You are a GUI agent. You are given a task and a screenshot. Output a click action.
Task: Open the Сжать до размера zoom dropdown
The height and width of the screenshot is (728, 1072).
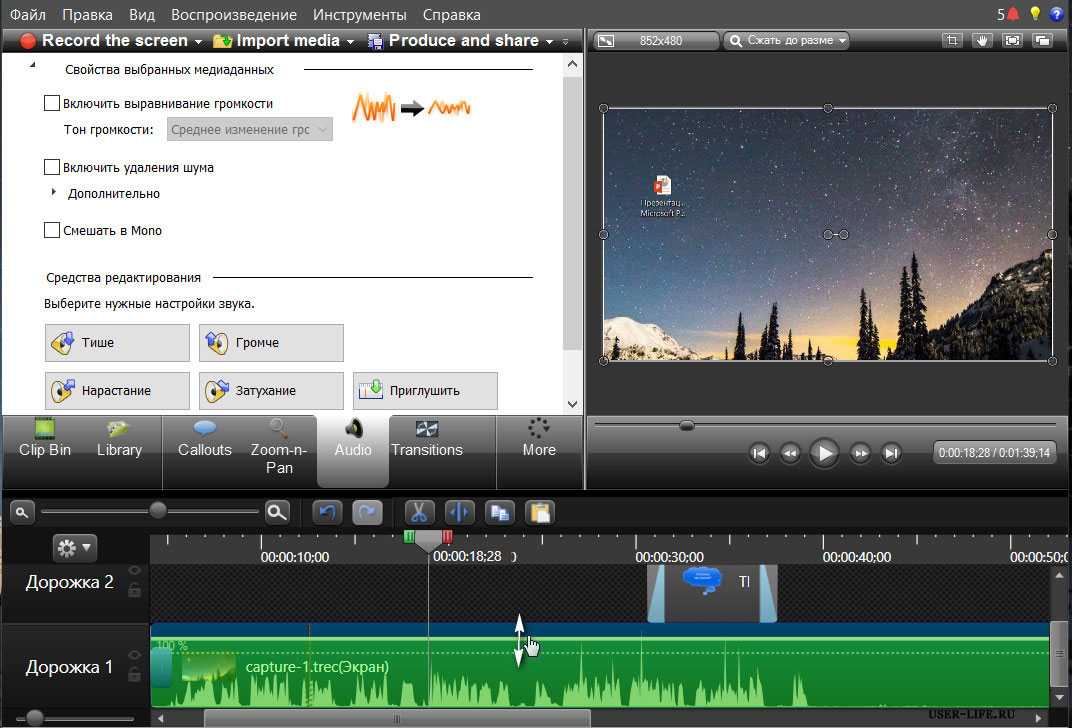tap(786, 41)
